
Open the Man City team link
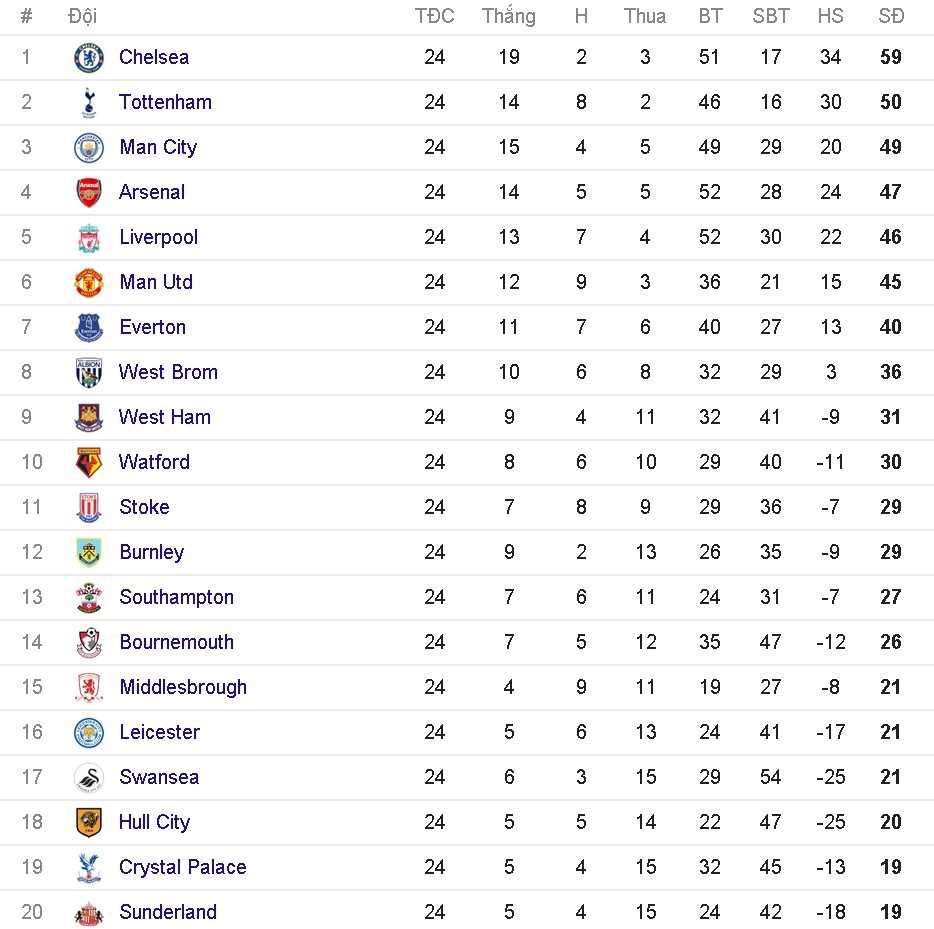[x=158, y=147]
